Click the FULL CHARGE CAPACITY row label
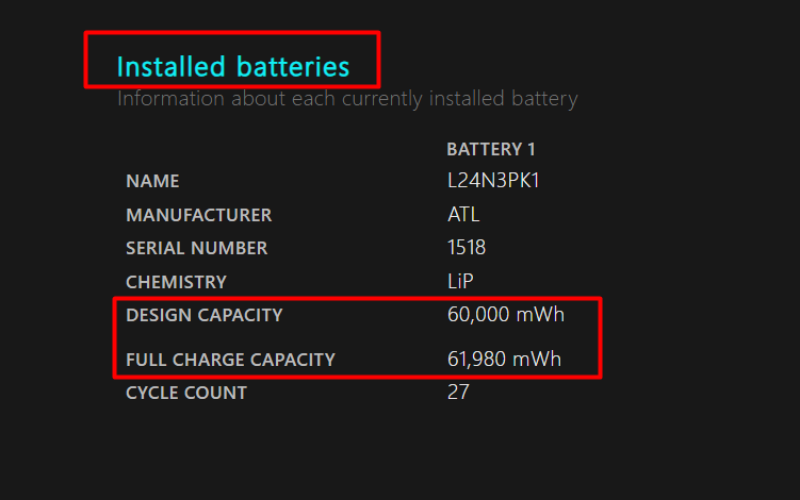 (x=230, y=359)
